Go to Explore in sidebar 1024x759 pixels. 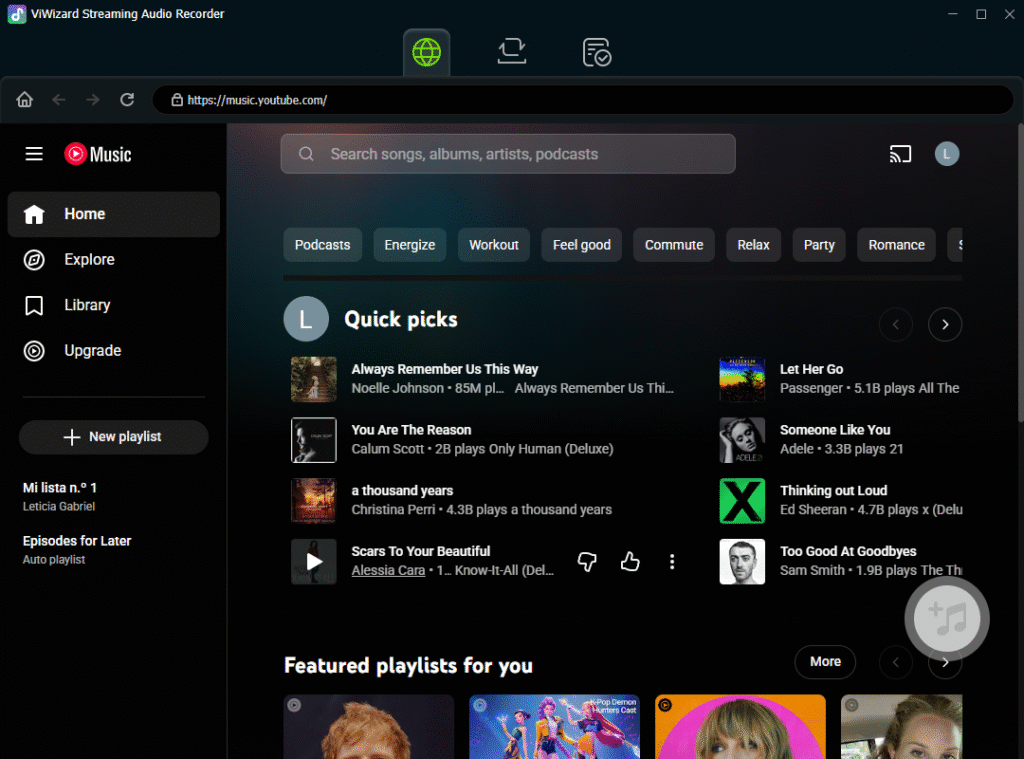[89, 260]
